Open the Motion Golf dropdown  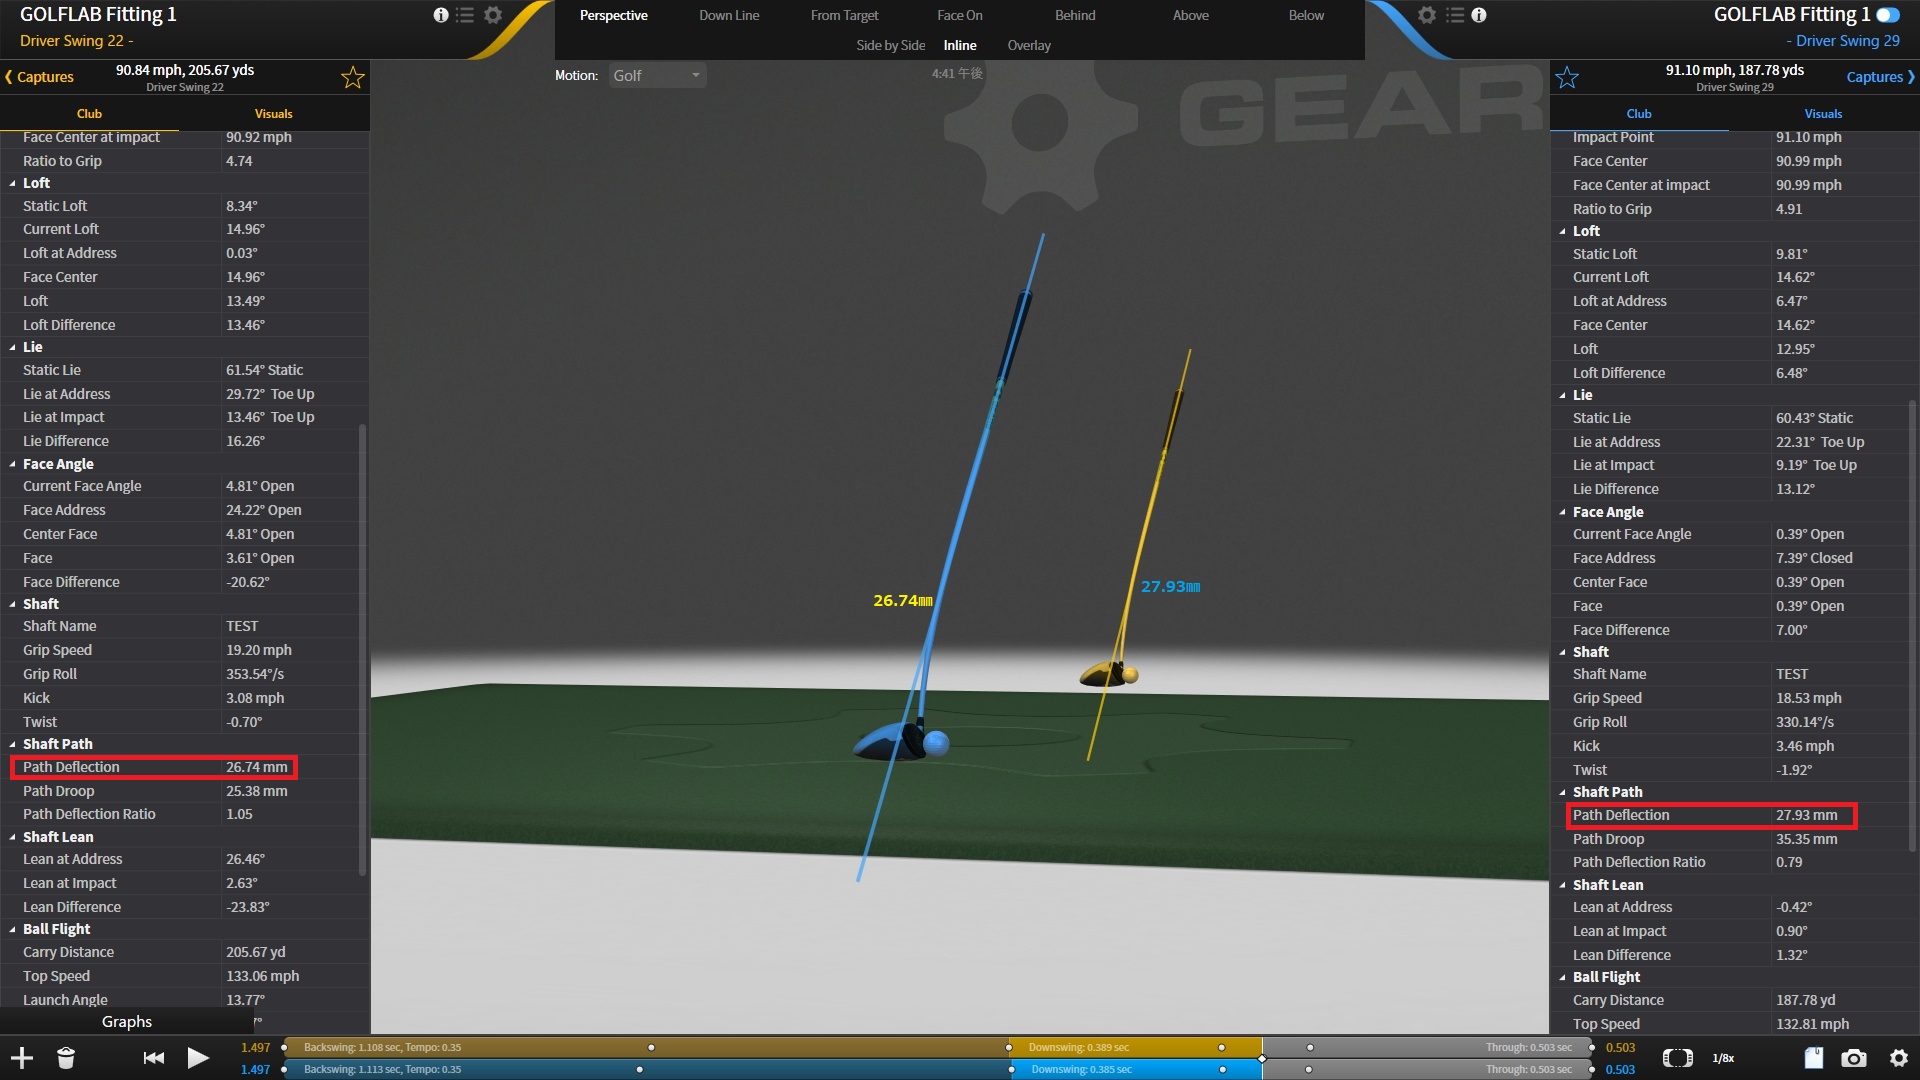pyautogui.click(x=657, y=76)
